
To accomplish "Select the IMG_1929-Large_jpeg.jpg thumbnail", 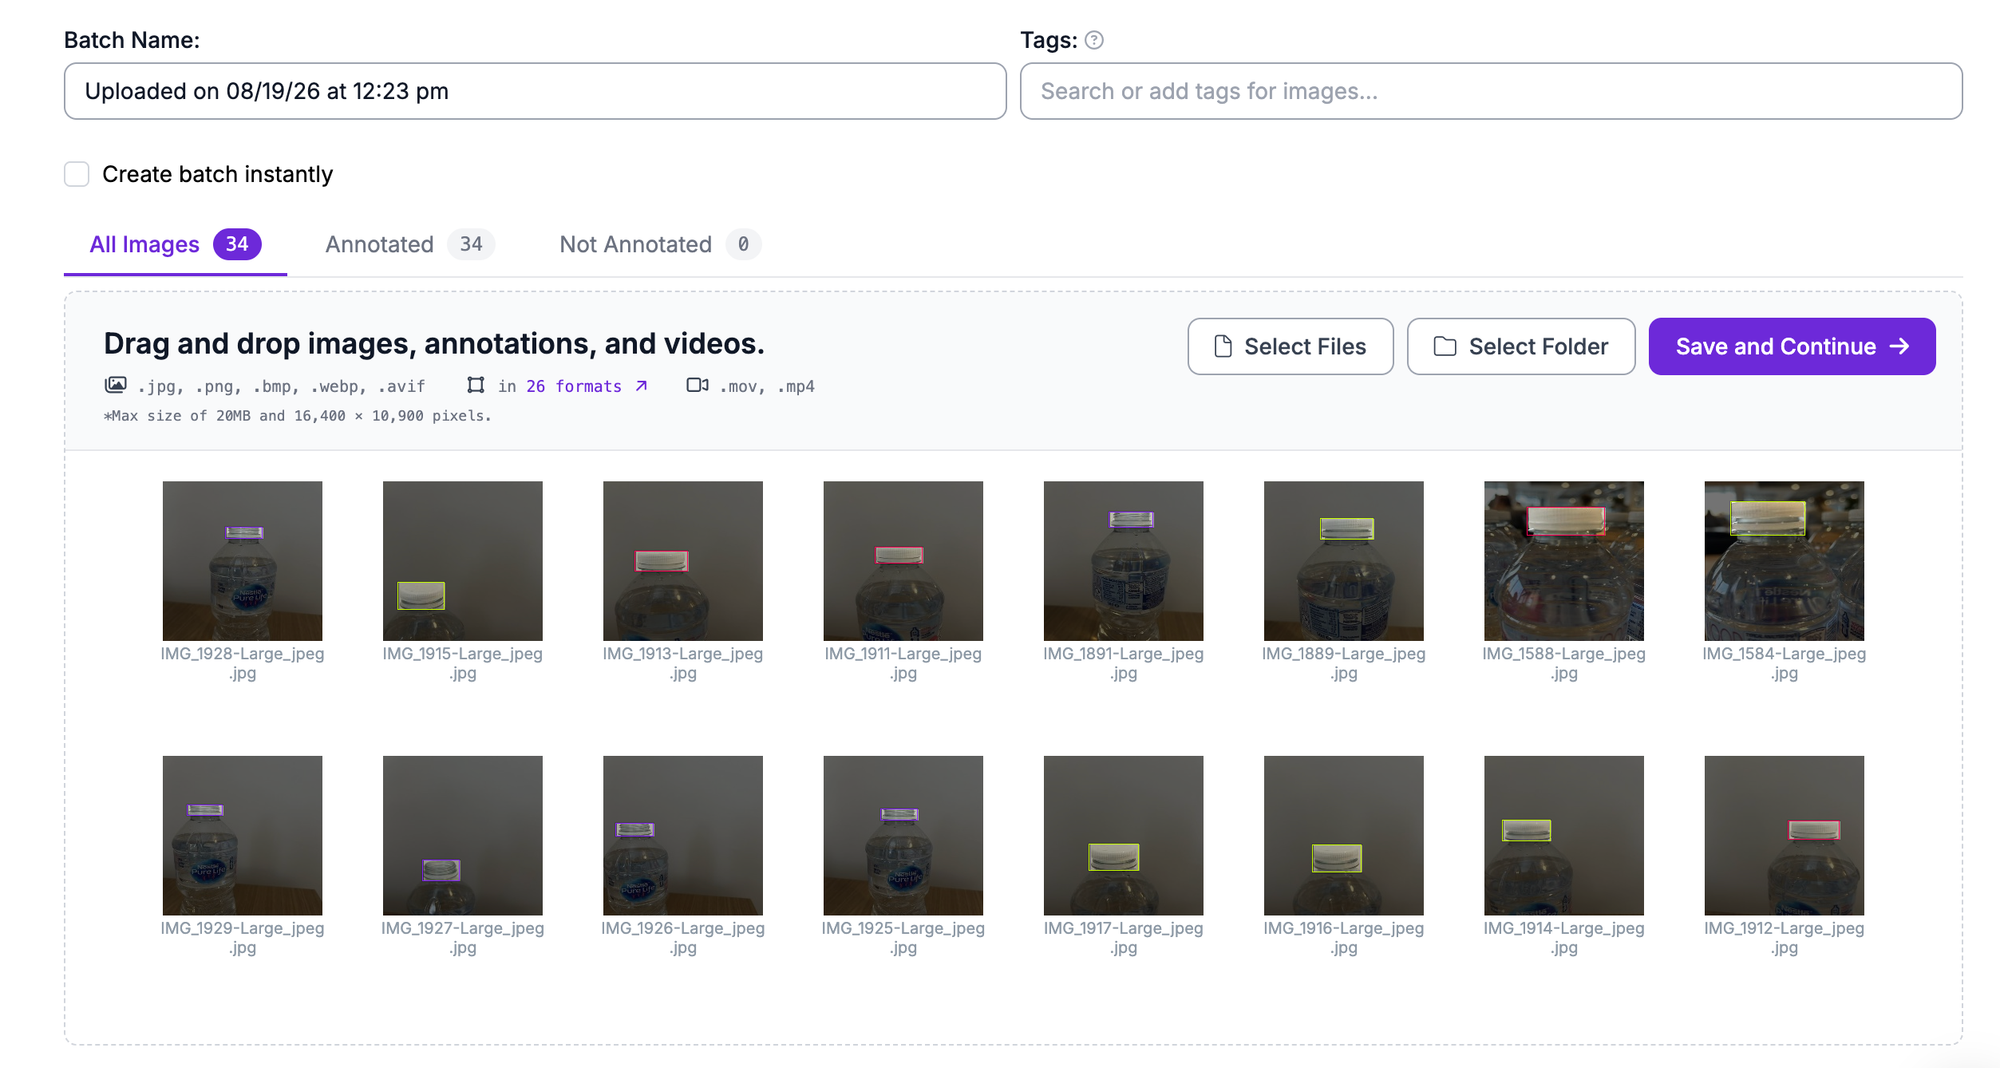I will point(242,835).
